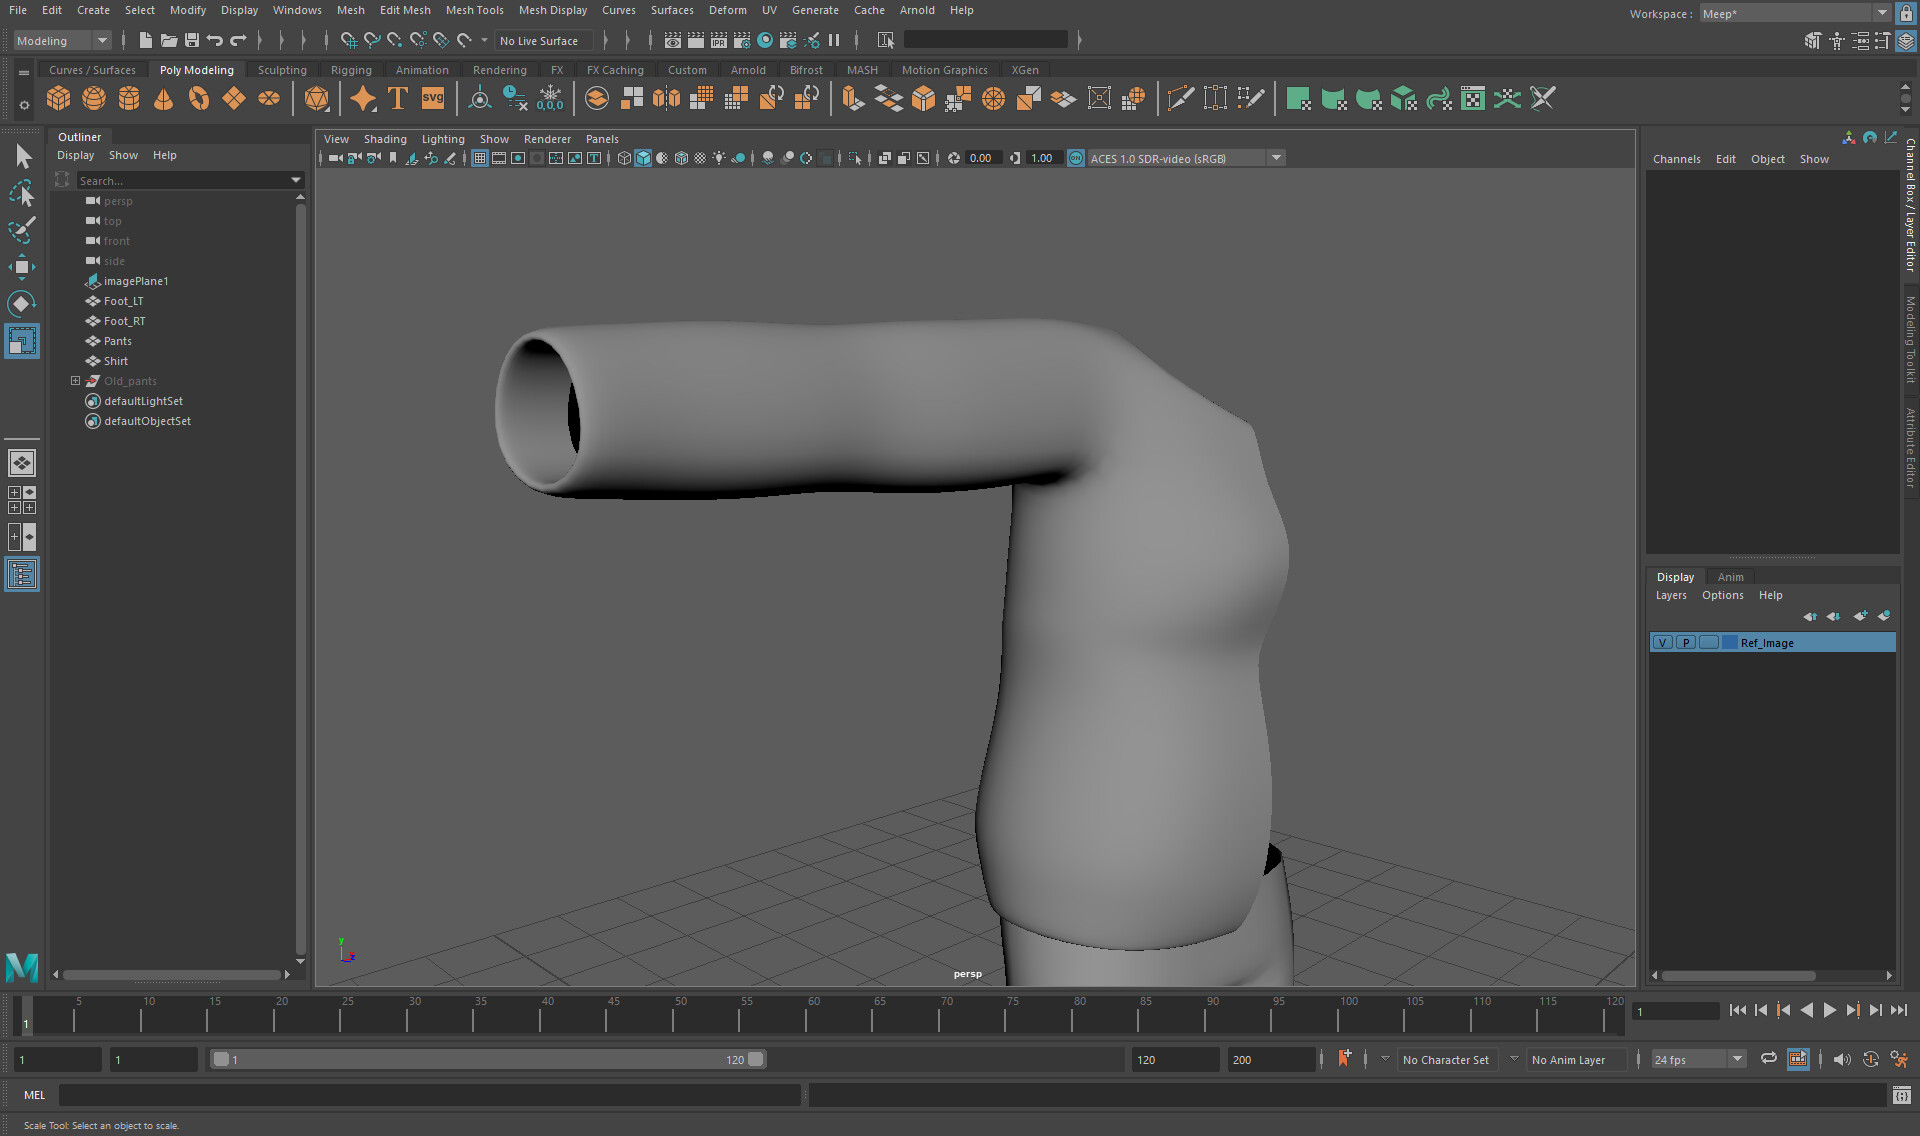The width and height of the screenshot is (1920, 1136).
Task: Toggle visibility V box of Ref_Image layer
Action: pyautogui.click(x=1662, y=643)
